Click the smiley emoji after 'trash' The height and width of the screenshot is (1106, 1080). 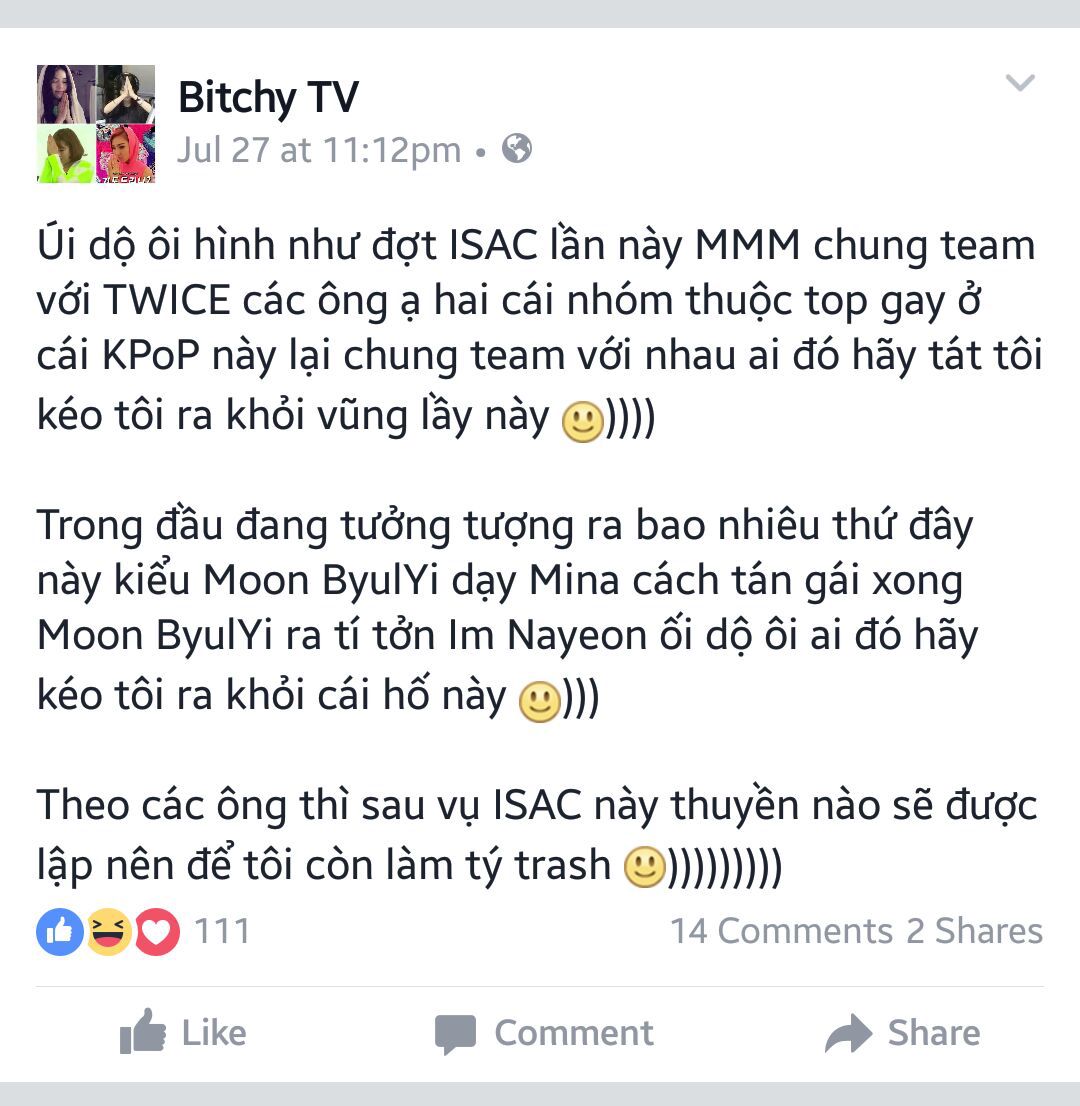point(645,867)
